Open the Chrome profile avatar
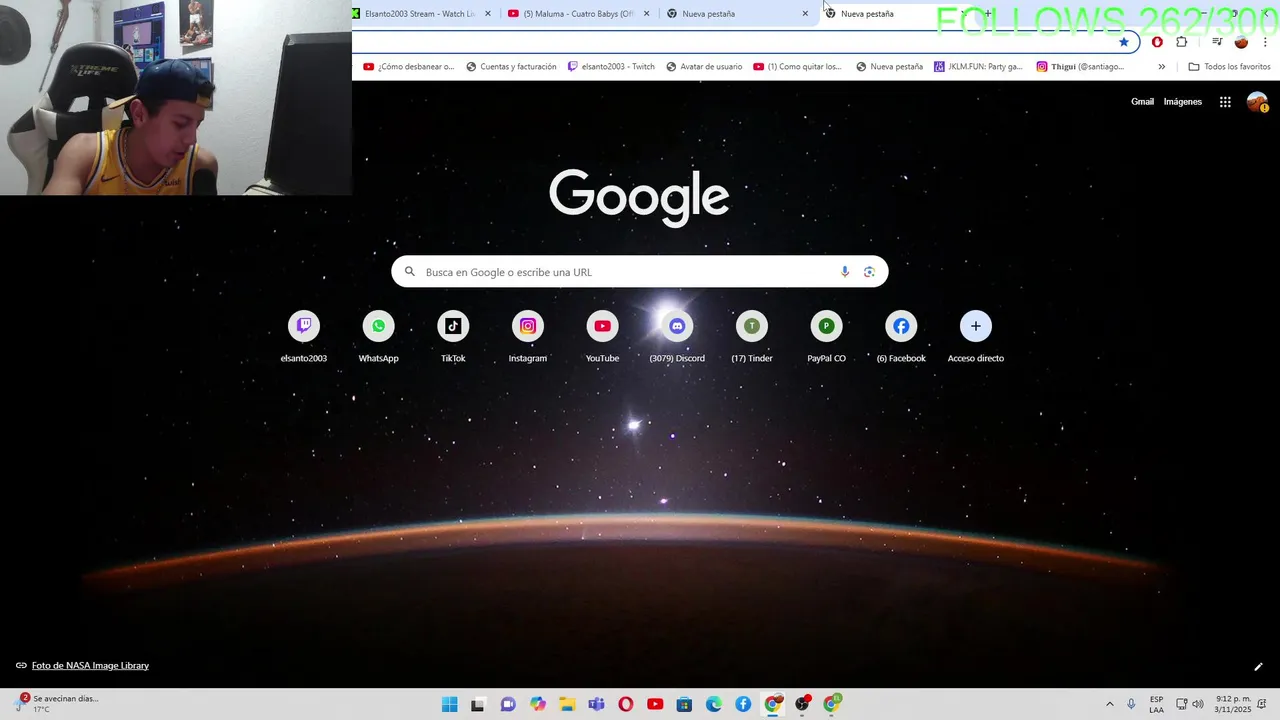The image size is (1280, 720). (x=1241, y=42)
